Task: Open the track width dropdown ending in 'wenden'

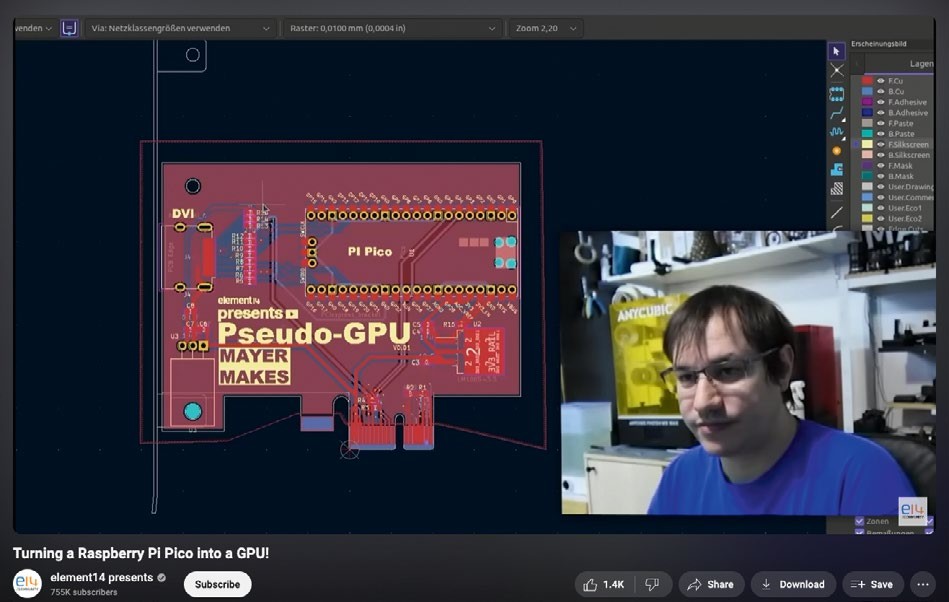Action: (x=33, y=28)
